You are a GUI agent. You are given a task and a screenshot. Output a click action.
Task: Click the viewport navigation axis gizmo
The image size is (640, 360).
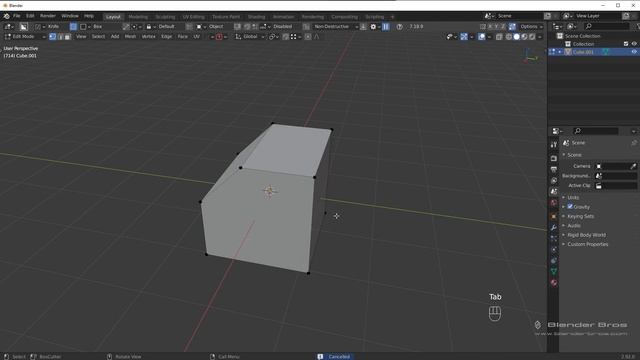click(530, 56)
